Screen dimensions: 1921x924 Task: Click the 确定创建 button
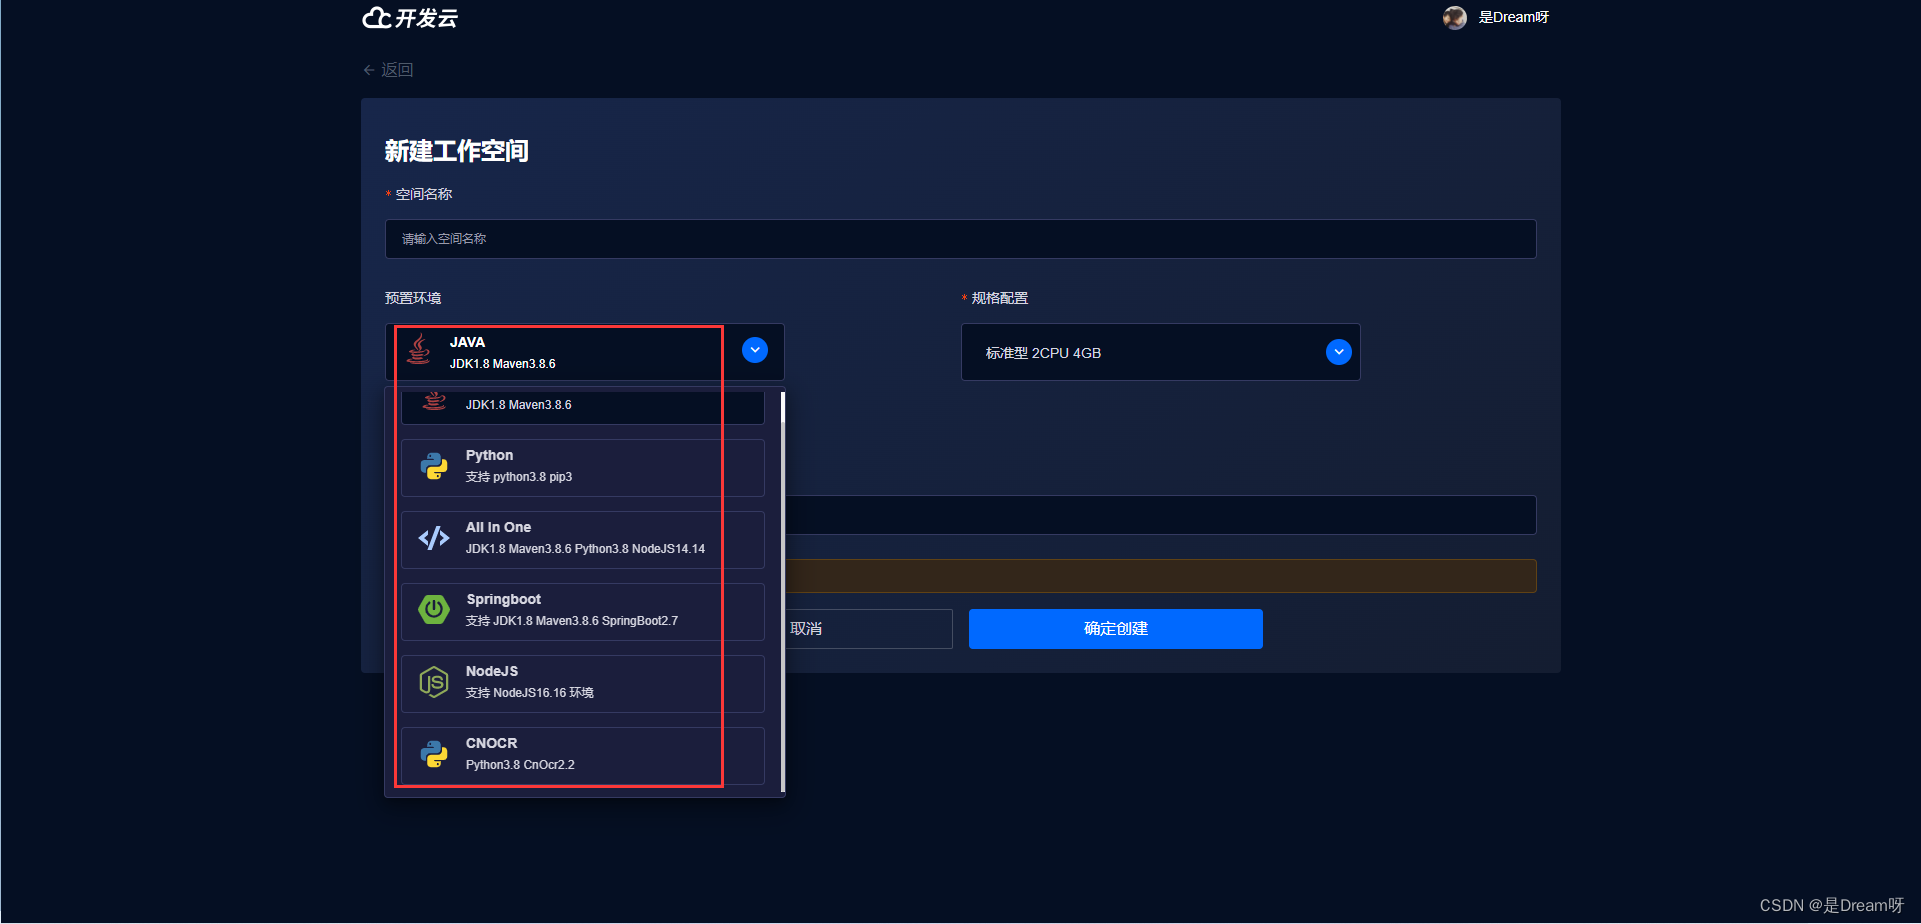[x=1116, y=629]
